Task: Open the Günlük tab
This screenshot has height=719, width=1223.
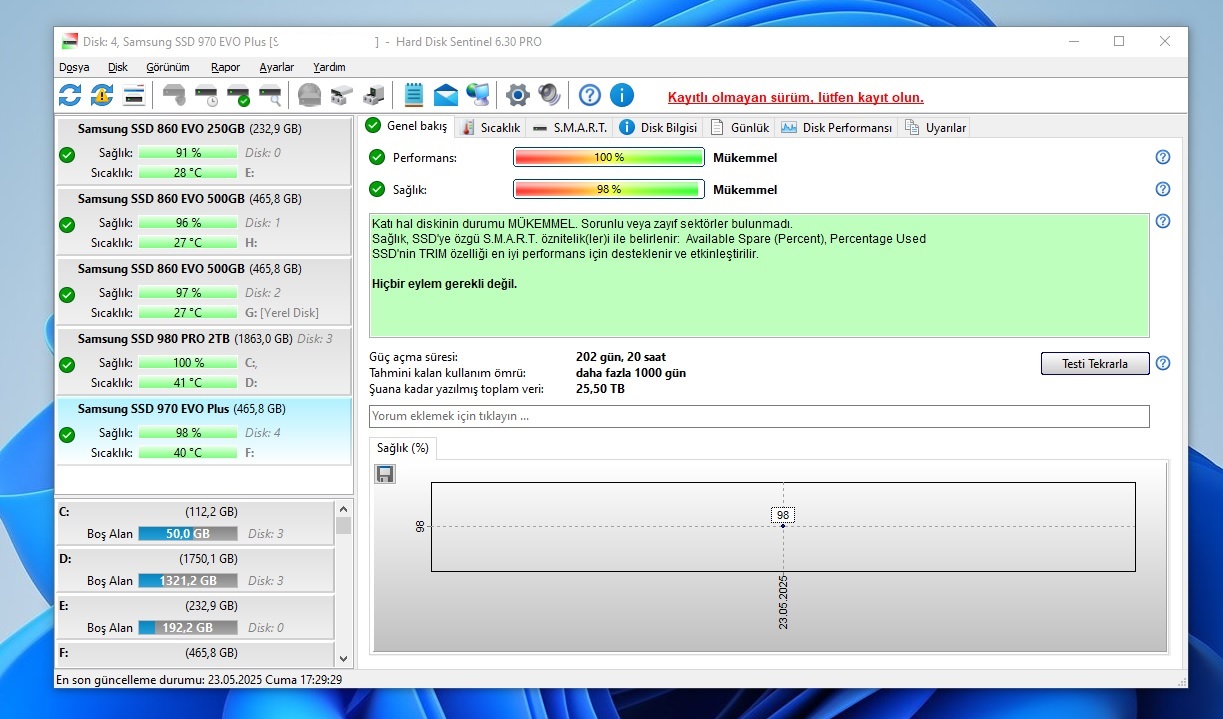Action: coord(739,128)
